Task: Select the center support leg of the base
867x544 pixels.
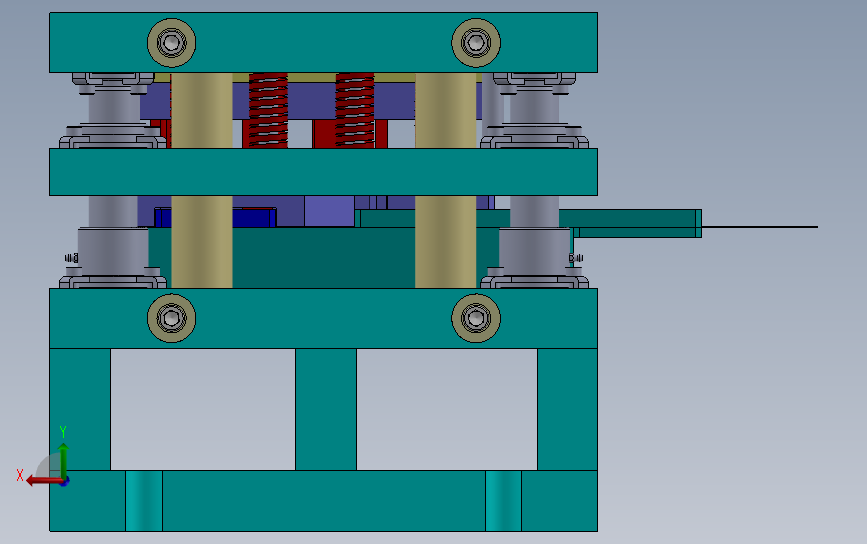Action: click(x=326, y=409)
